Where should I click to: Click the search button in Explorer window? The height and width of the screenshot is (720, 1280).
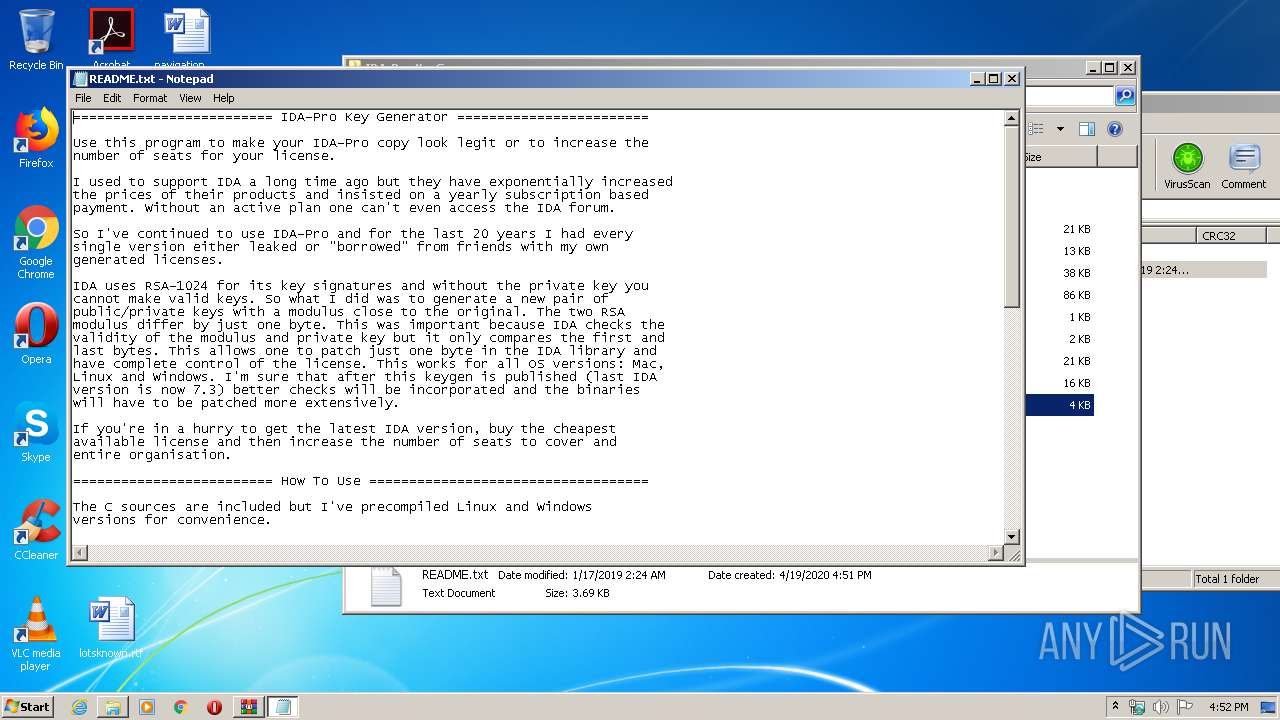1125,96
